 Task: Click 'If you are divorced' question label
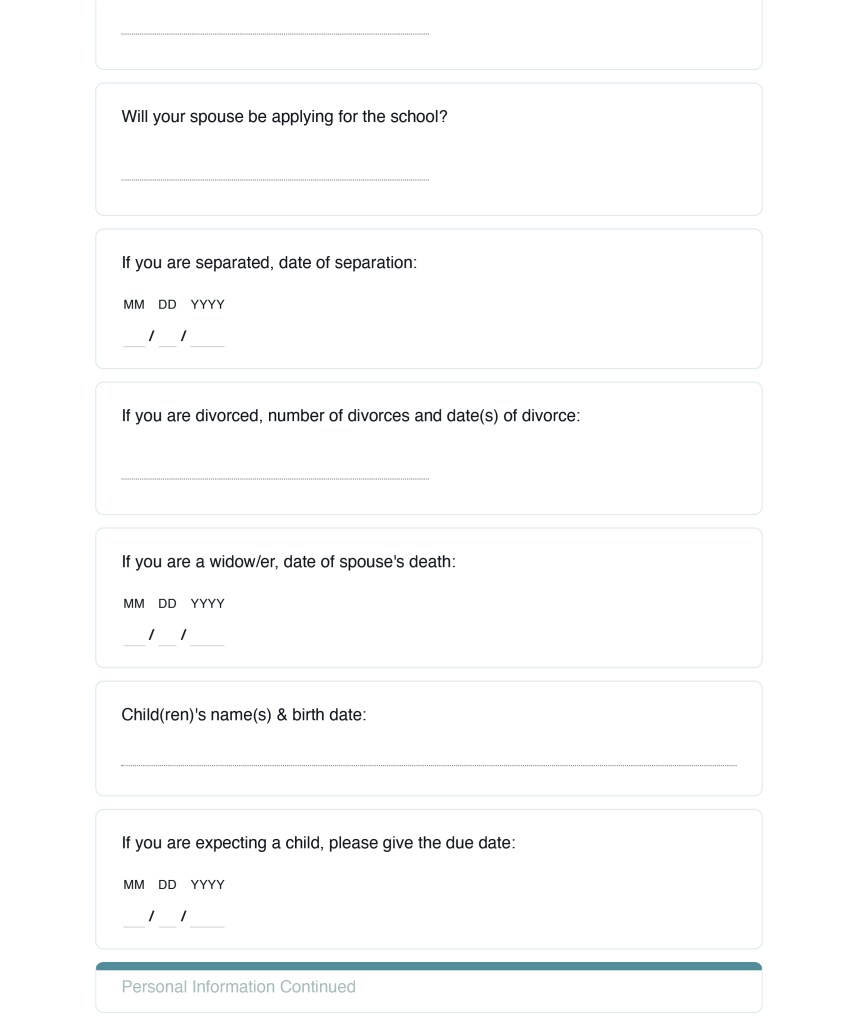pyautogui.click(x=350, y=415)
